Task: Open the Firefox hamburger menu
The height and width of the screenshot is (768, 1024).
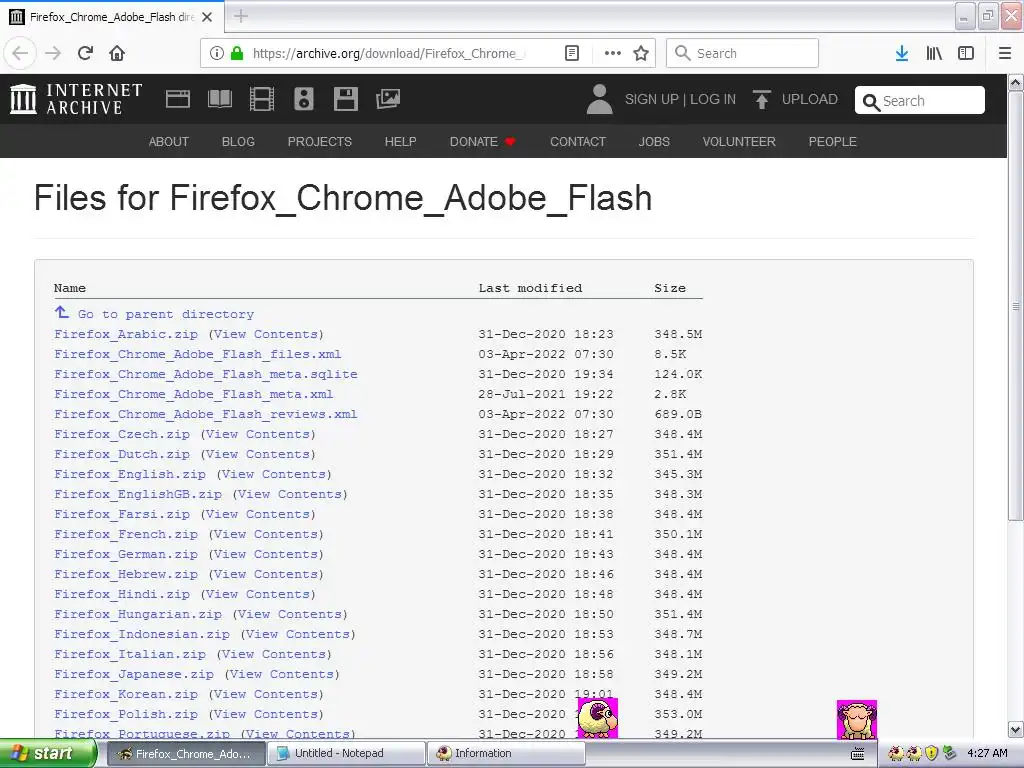Action: pyautogui.click(x=1005, y=53)
